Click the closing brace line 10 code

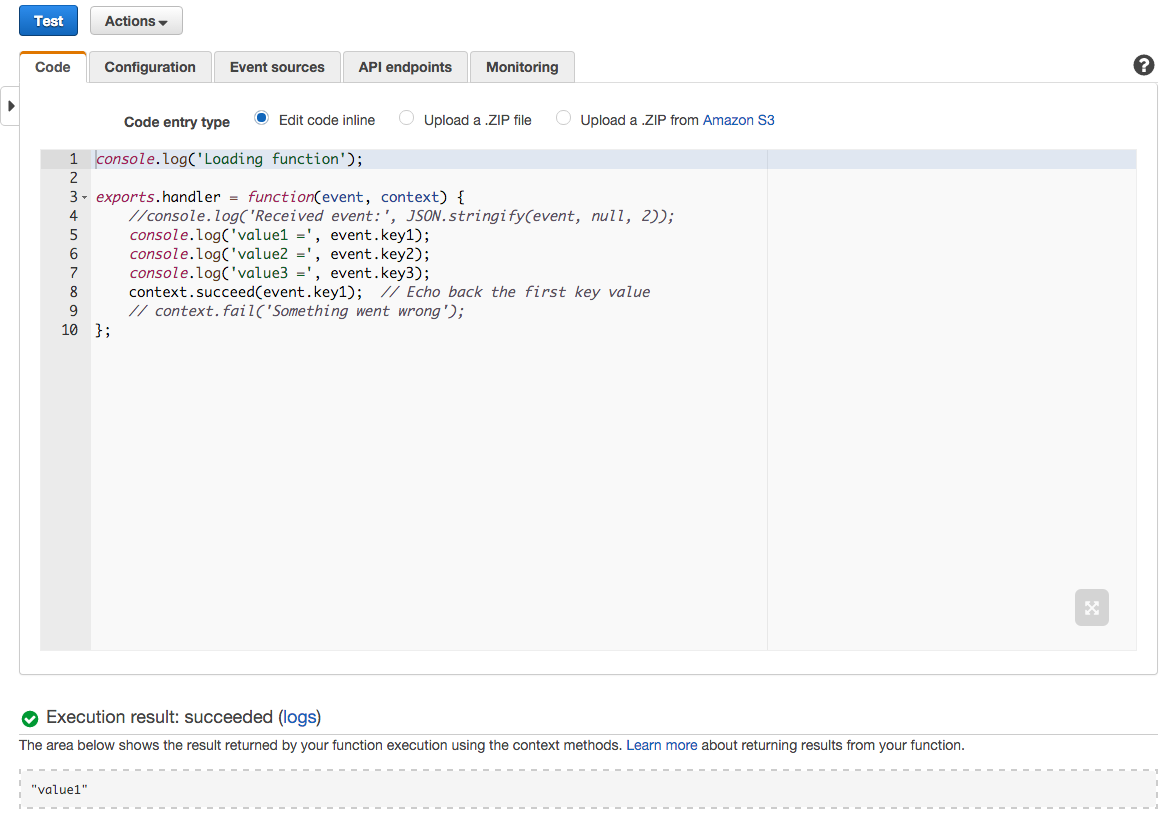point(103,331)
